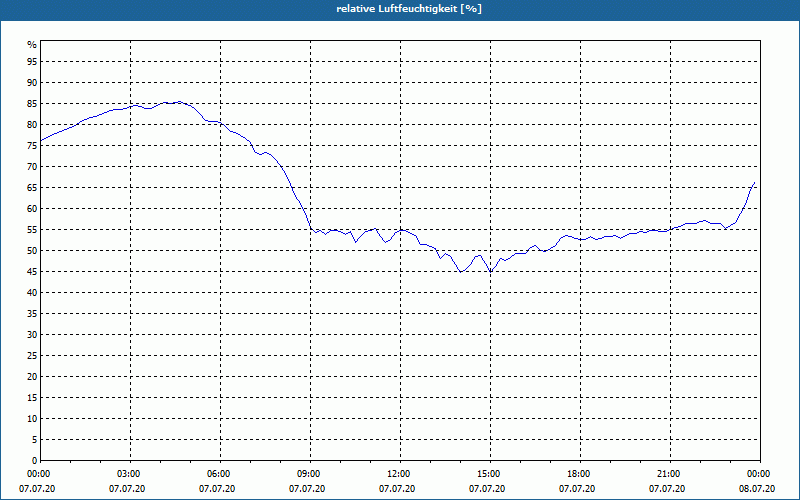Click the 07.07.20 date under 18:00

click(x=577, y=489)
